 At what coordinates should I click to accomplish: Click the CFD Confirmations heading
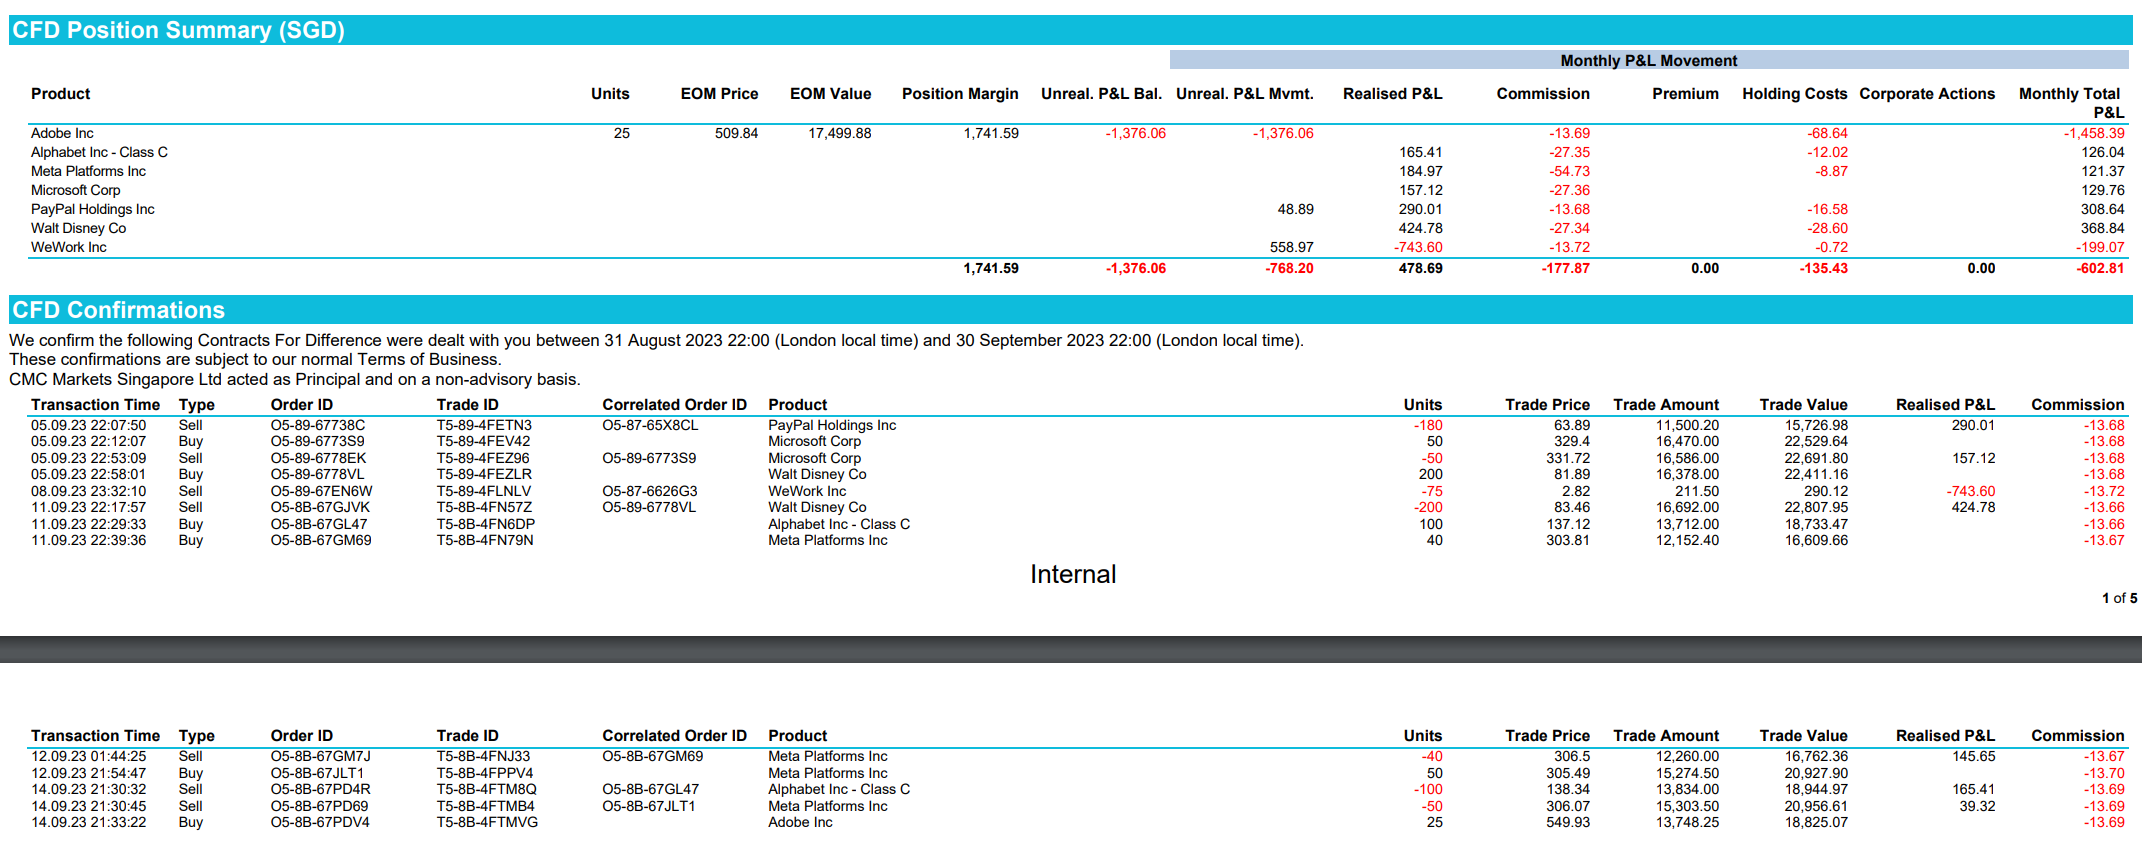[x=118, y=310]
